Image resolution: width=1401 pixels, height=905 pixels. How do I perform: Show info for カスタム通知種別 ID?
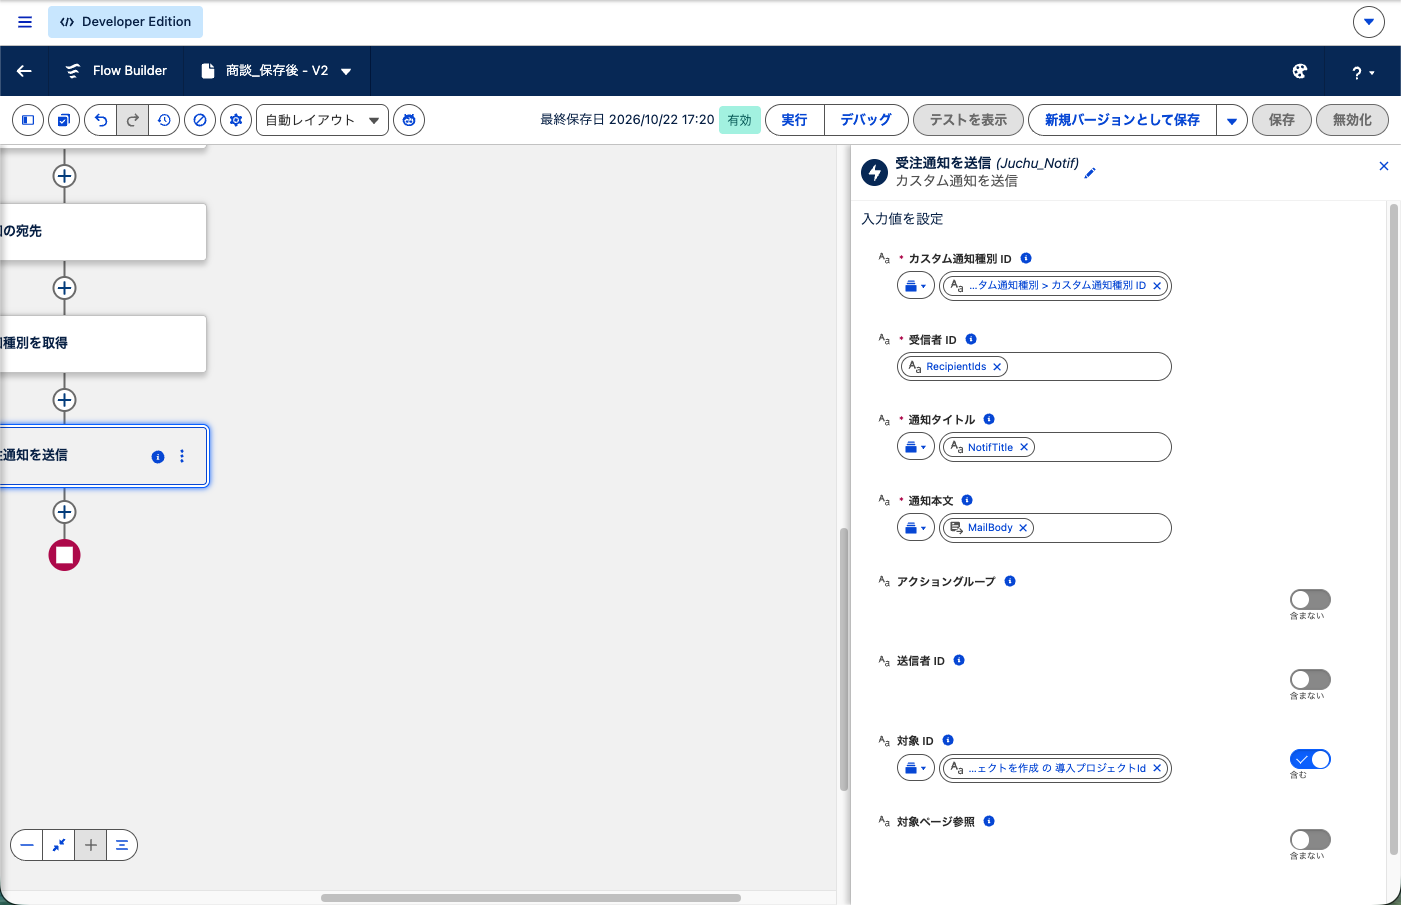1026,258
